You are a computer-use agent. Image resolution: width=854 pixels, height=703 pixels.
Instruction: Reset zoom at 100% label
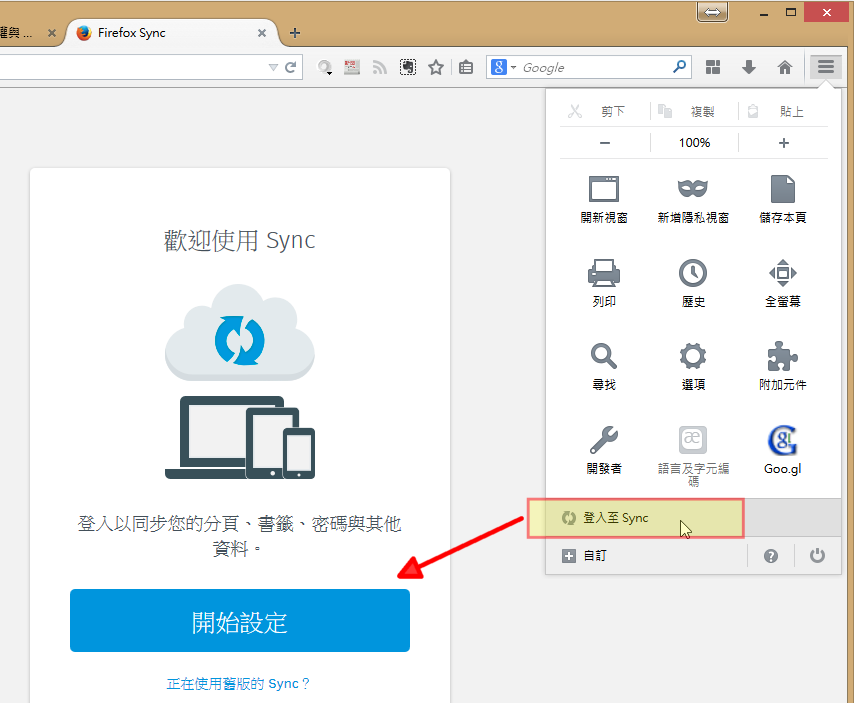(x=694, y=143)
